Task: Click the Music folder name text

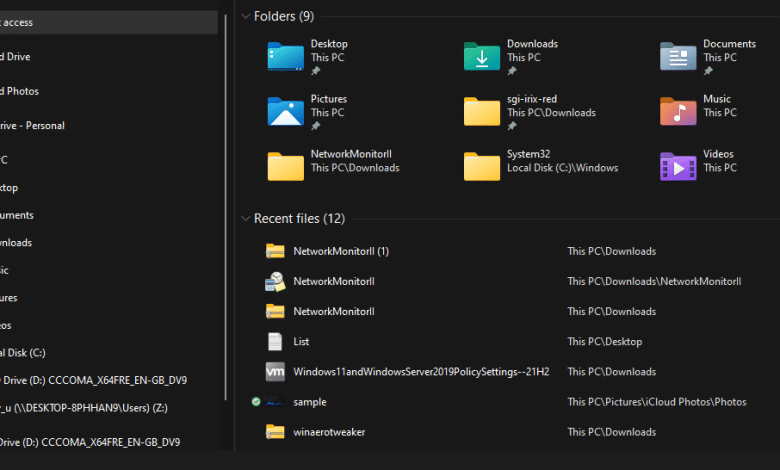Action: [x=717, y=99]
